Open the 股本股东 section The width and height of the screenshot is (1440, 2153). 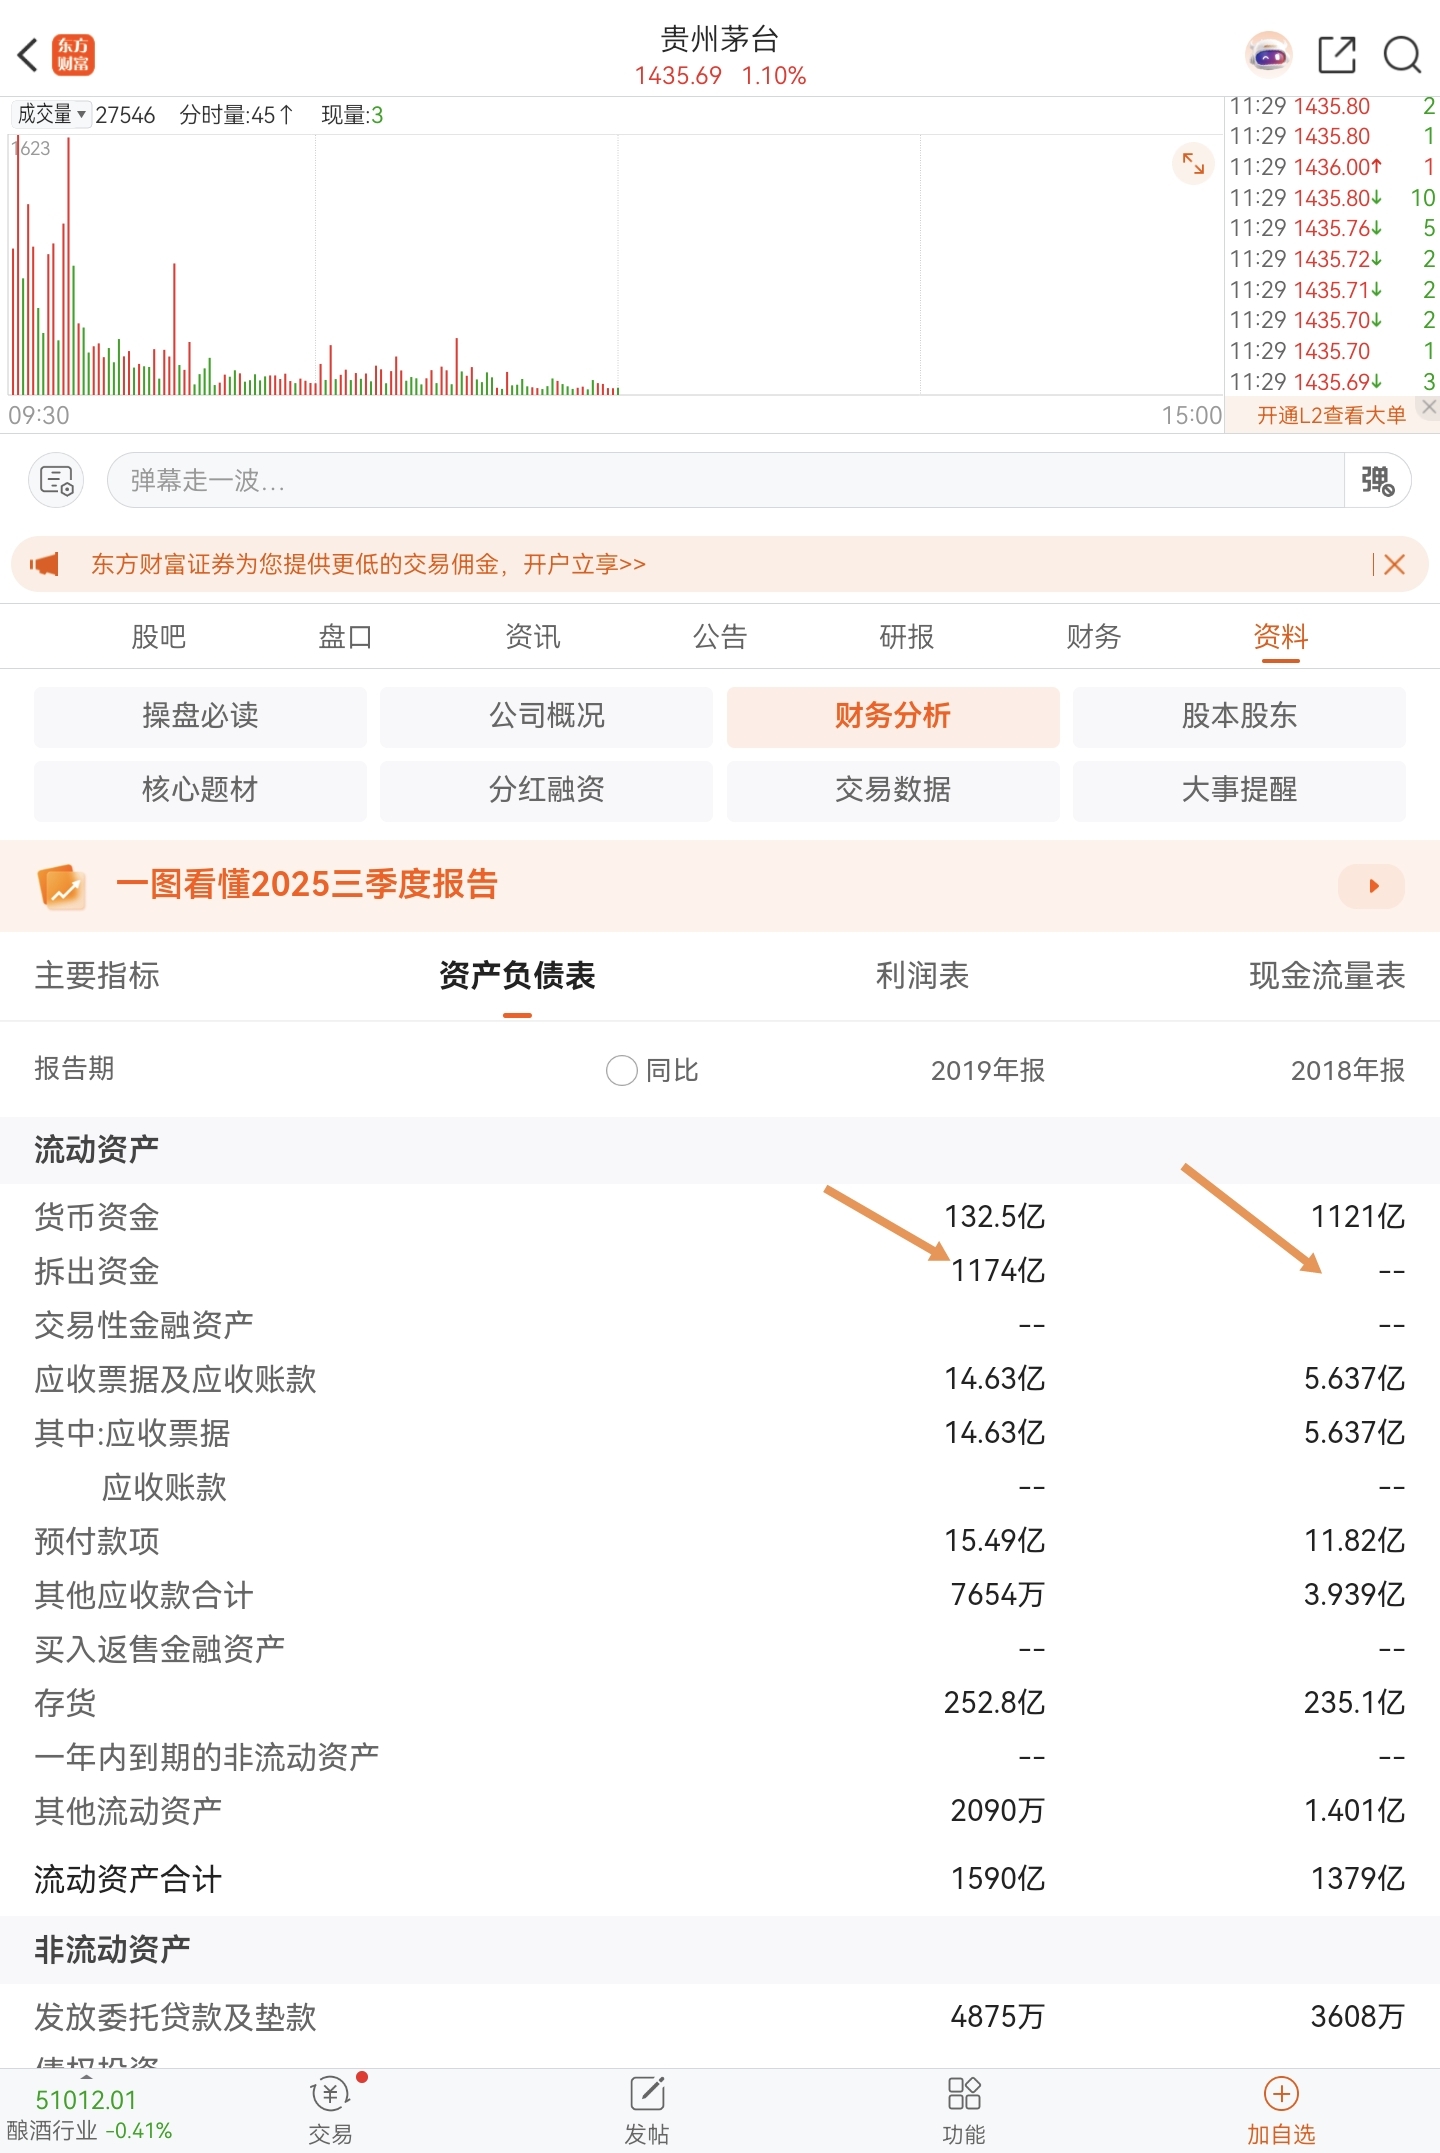click(x=1239, y=716)
